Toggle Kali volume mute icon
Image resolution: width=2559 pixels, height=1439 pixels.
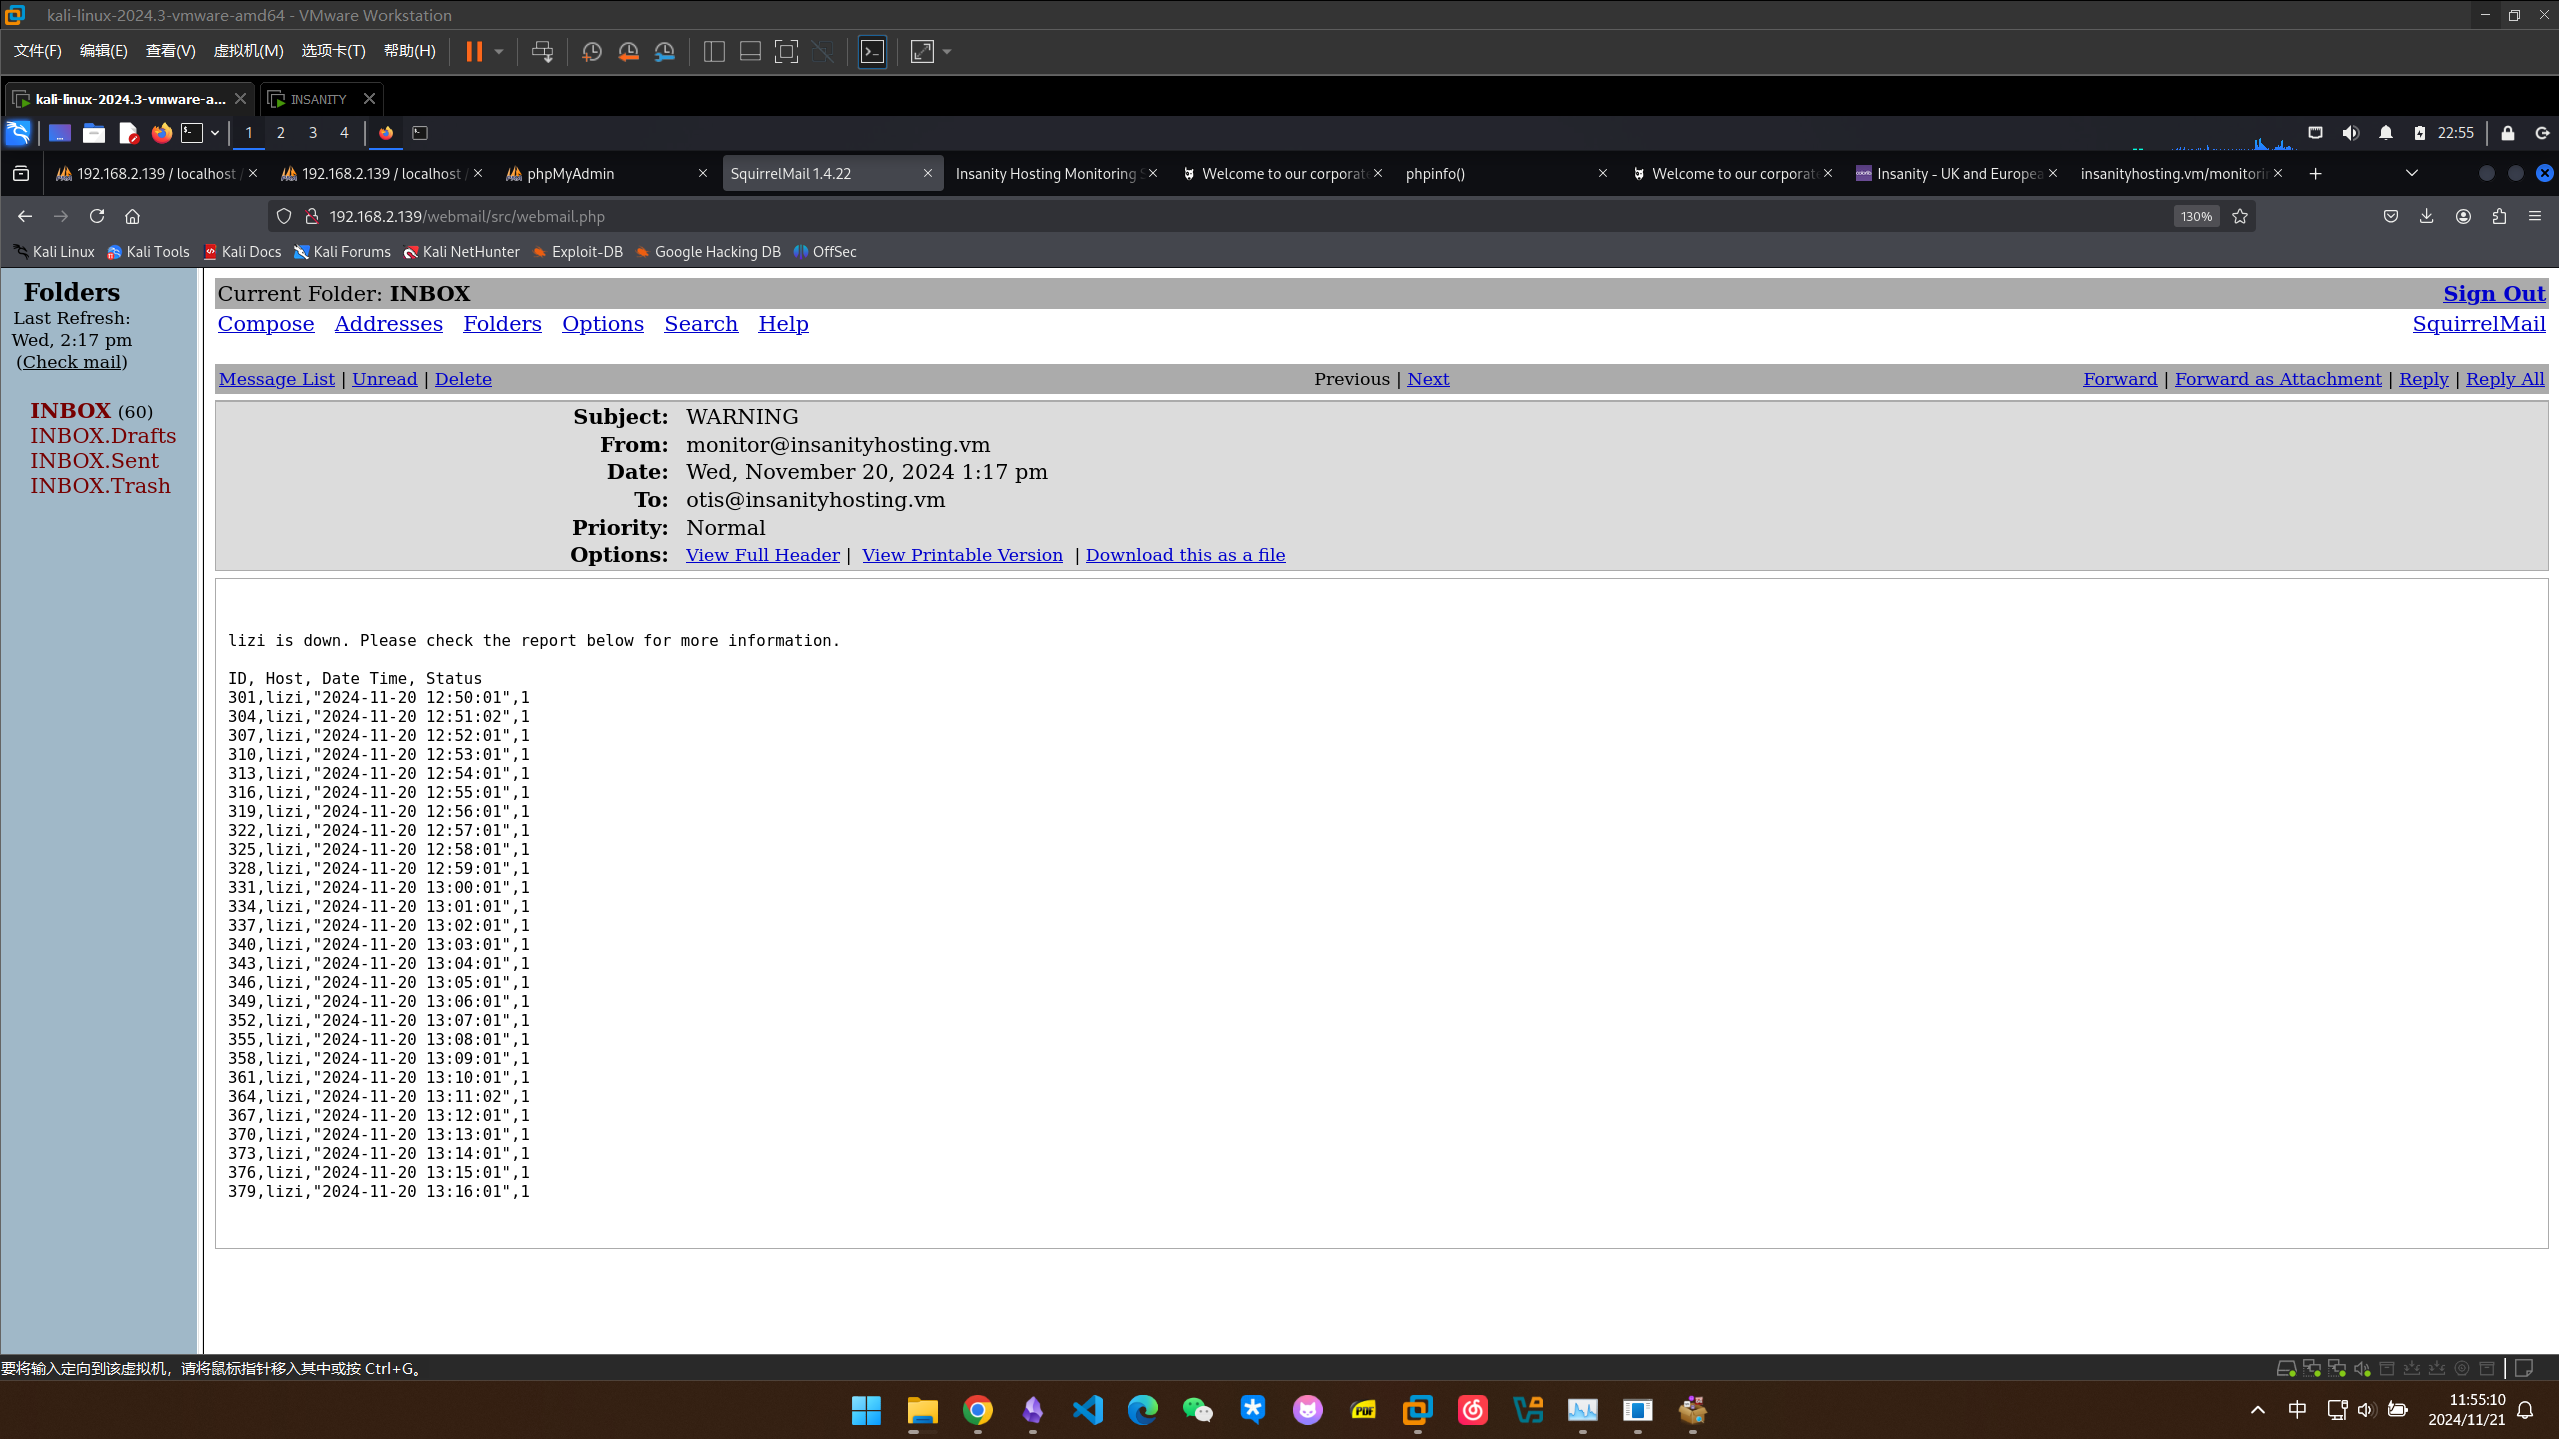2350,133
